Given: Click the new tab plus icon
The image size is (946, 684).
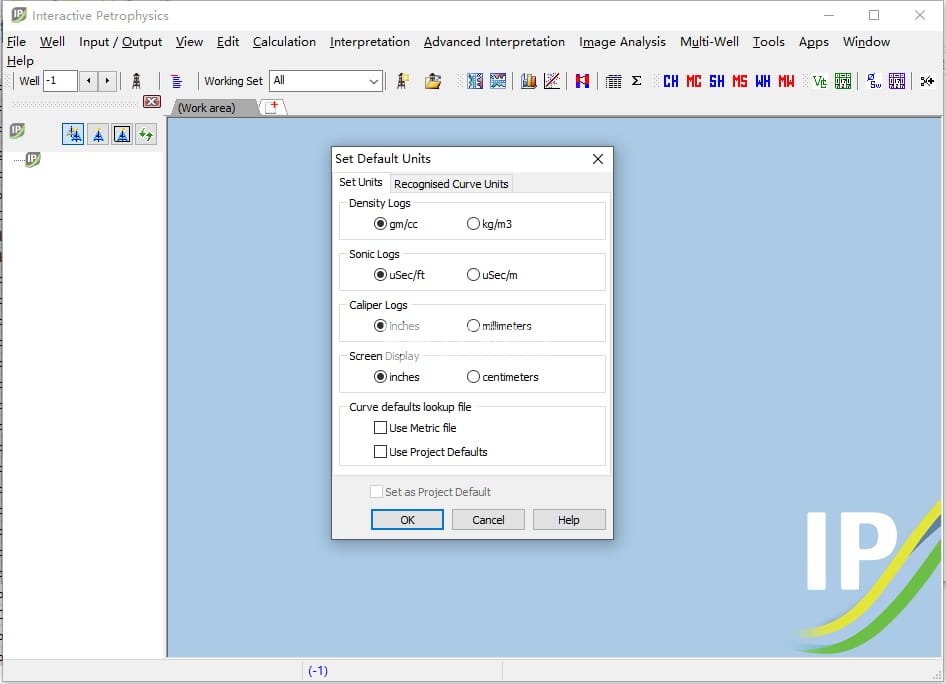Looking at the screenshot, I should point(273,107).
